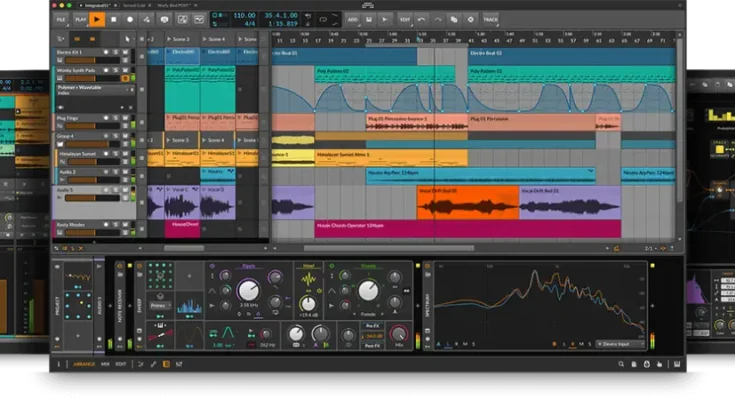
Task: Click the large filter frequency knob
Action: (247, 290)
